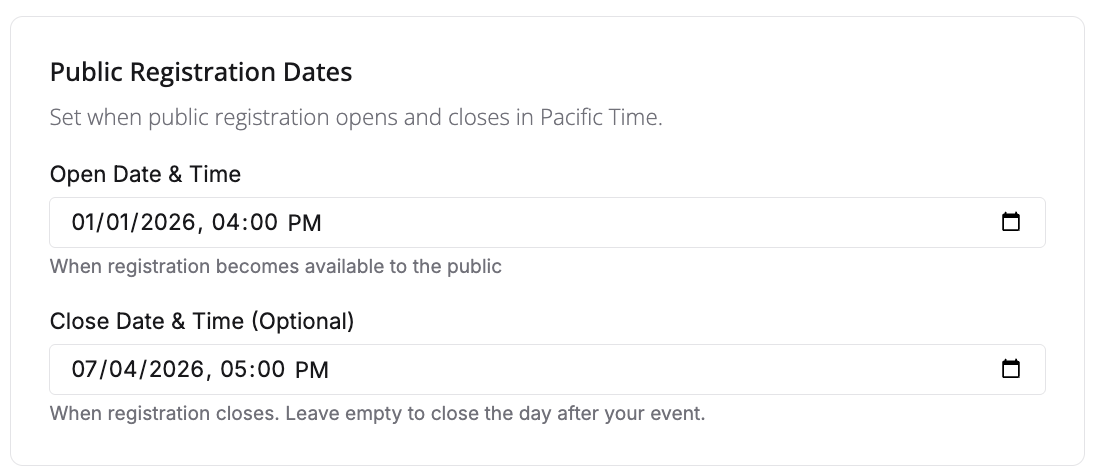Click year 2026 in Close Date field
Screen dimensions: 1096x476
(170, 370)
